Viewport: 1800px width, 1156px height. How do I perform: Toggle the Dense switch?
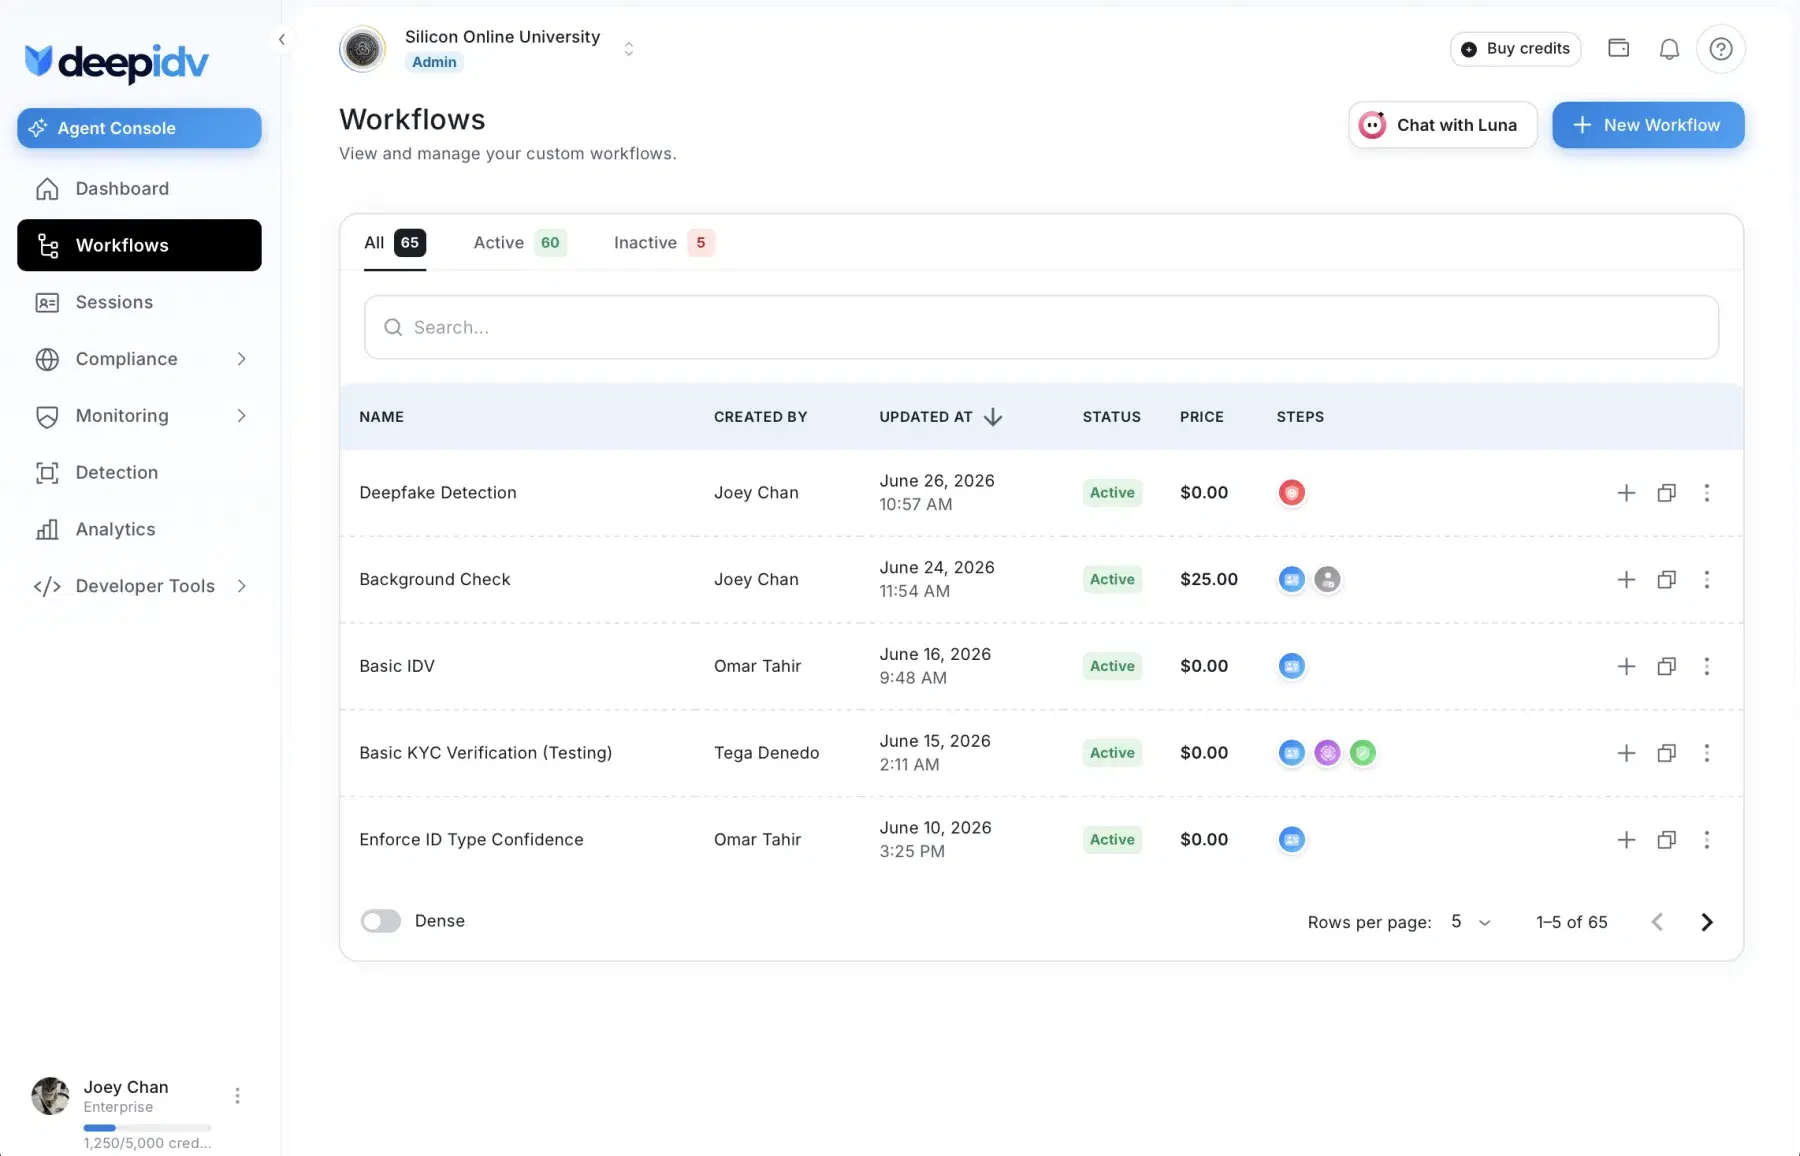tap(381, 921)
